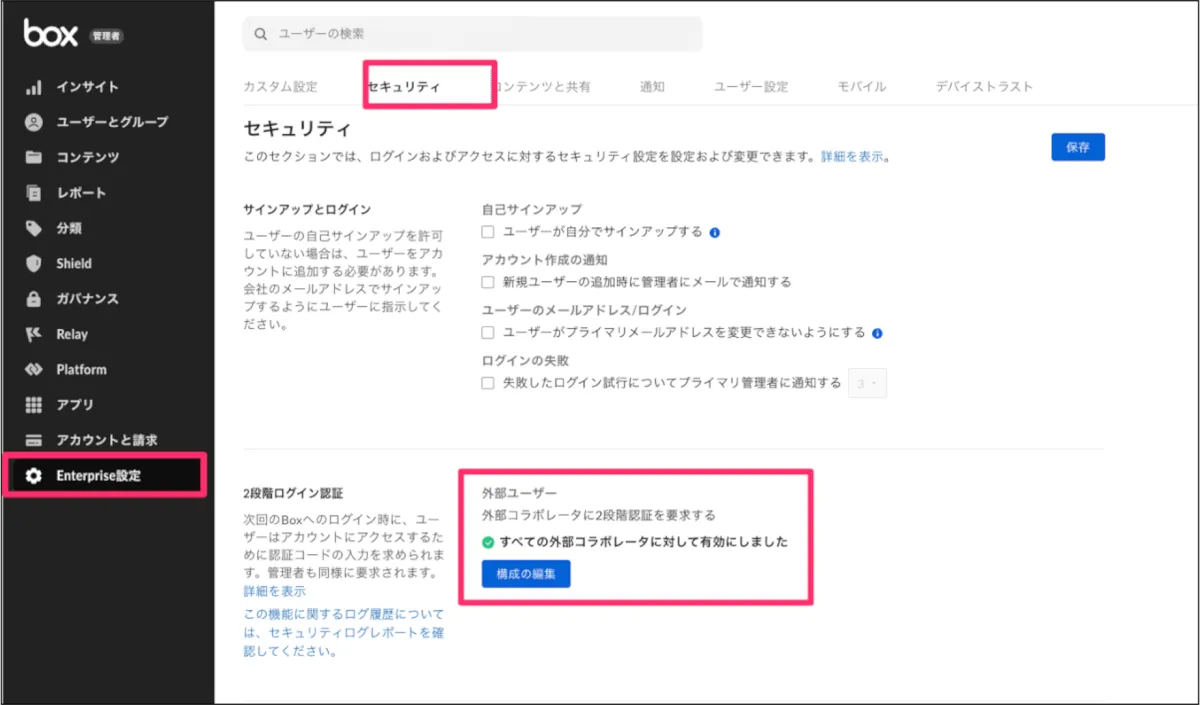Open the Reports icon in sidebar
The image size is (1200, 705).
point(34,193)
